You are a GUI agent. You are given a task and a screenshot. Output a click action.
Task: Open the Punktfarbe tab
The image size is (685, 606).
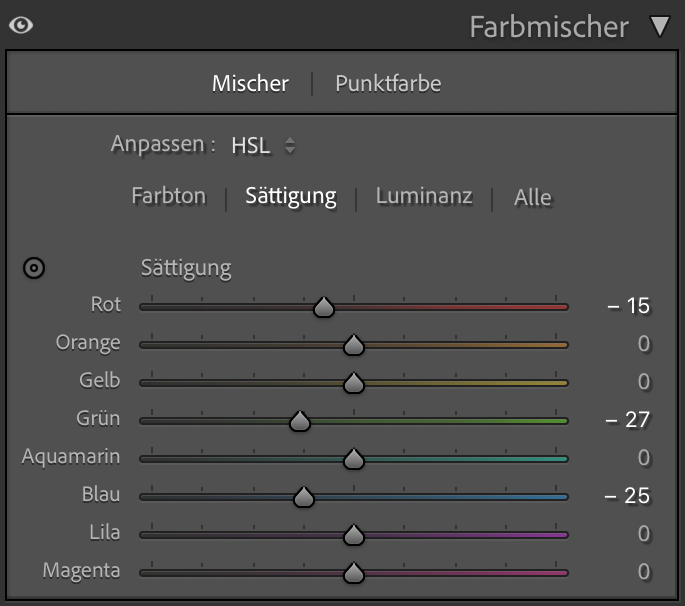388,84
